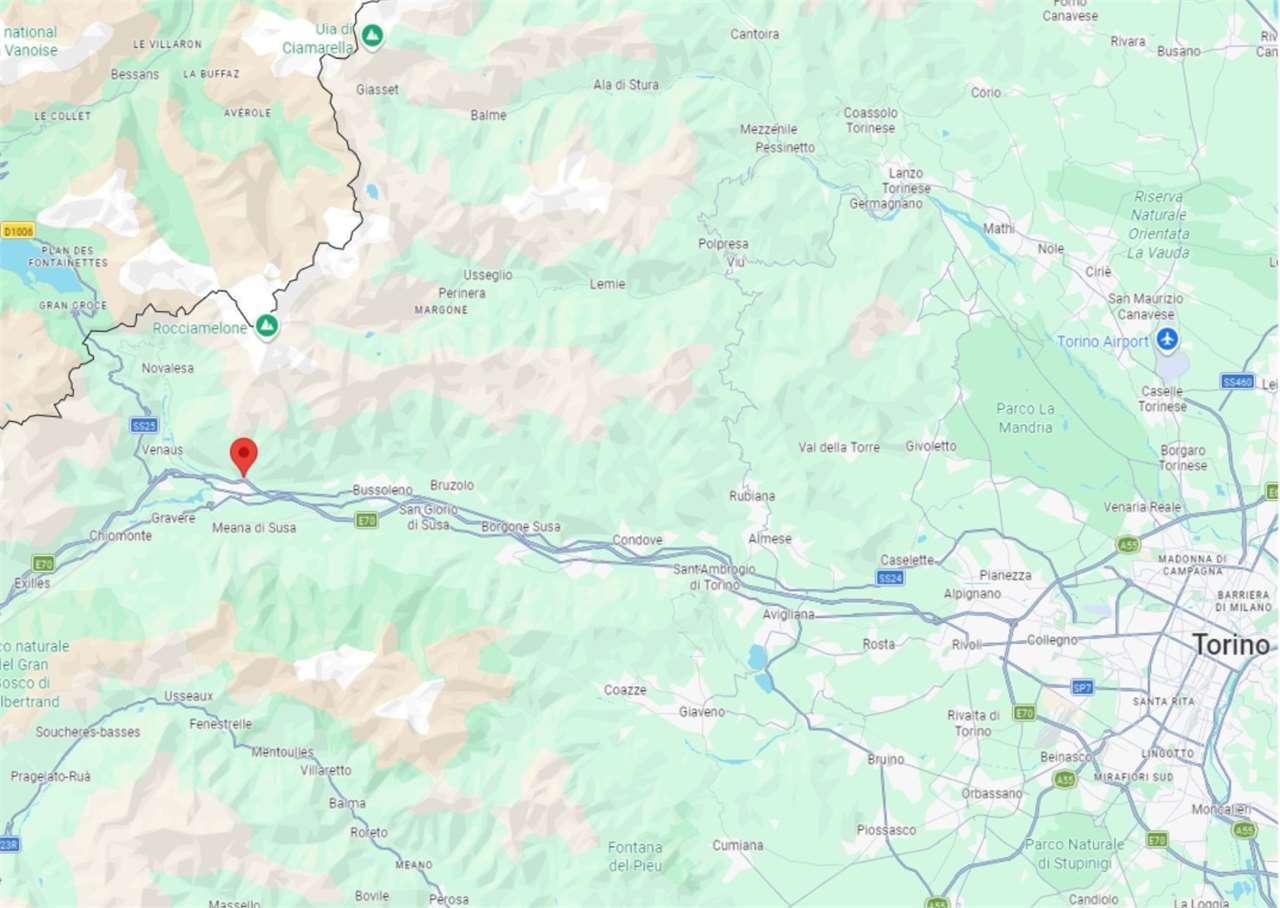This screenshot has width=1280, height=908.
Task: Open Parco Naturale di Stupinigi label
Action: coord(1074,853)
